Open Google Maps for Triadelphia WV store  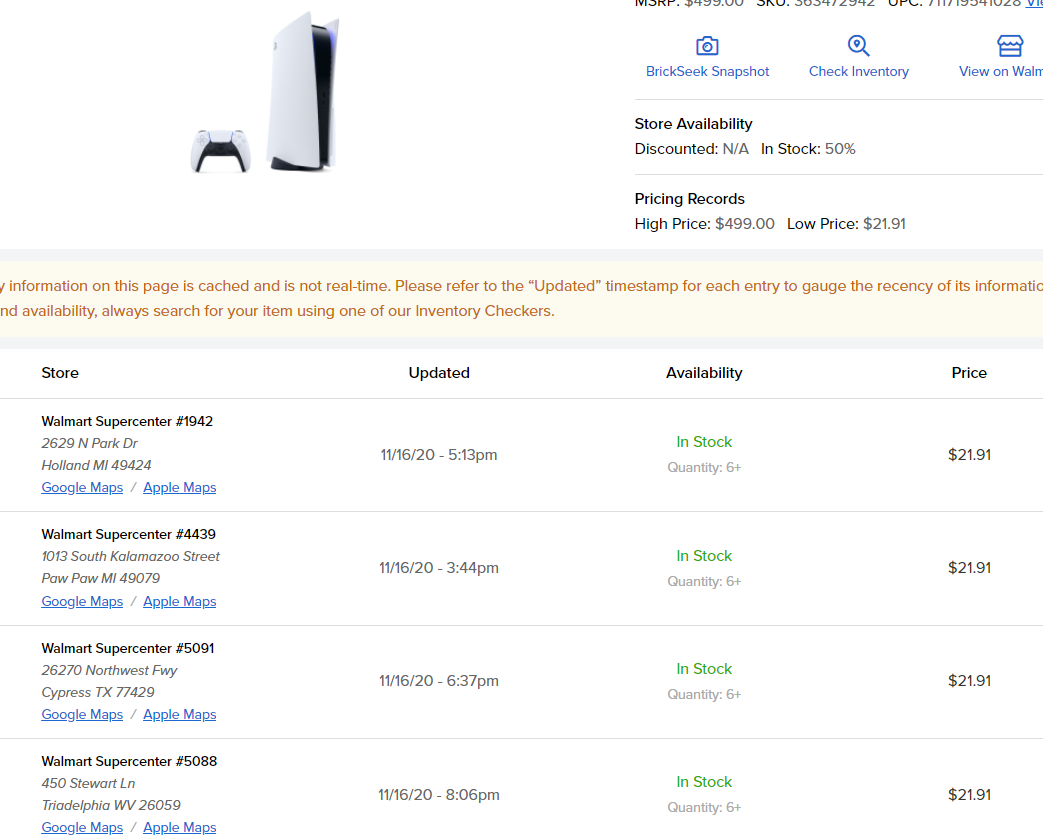[x=82, y=827]
